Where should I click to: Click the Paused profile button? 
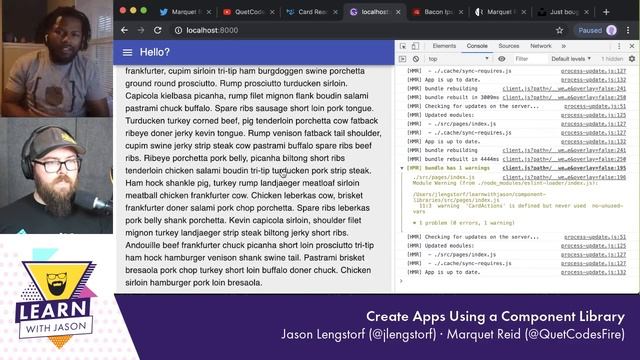[x=597, y=30]
